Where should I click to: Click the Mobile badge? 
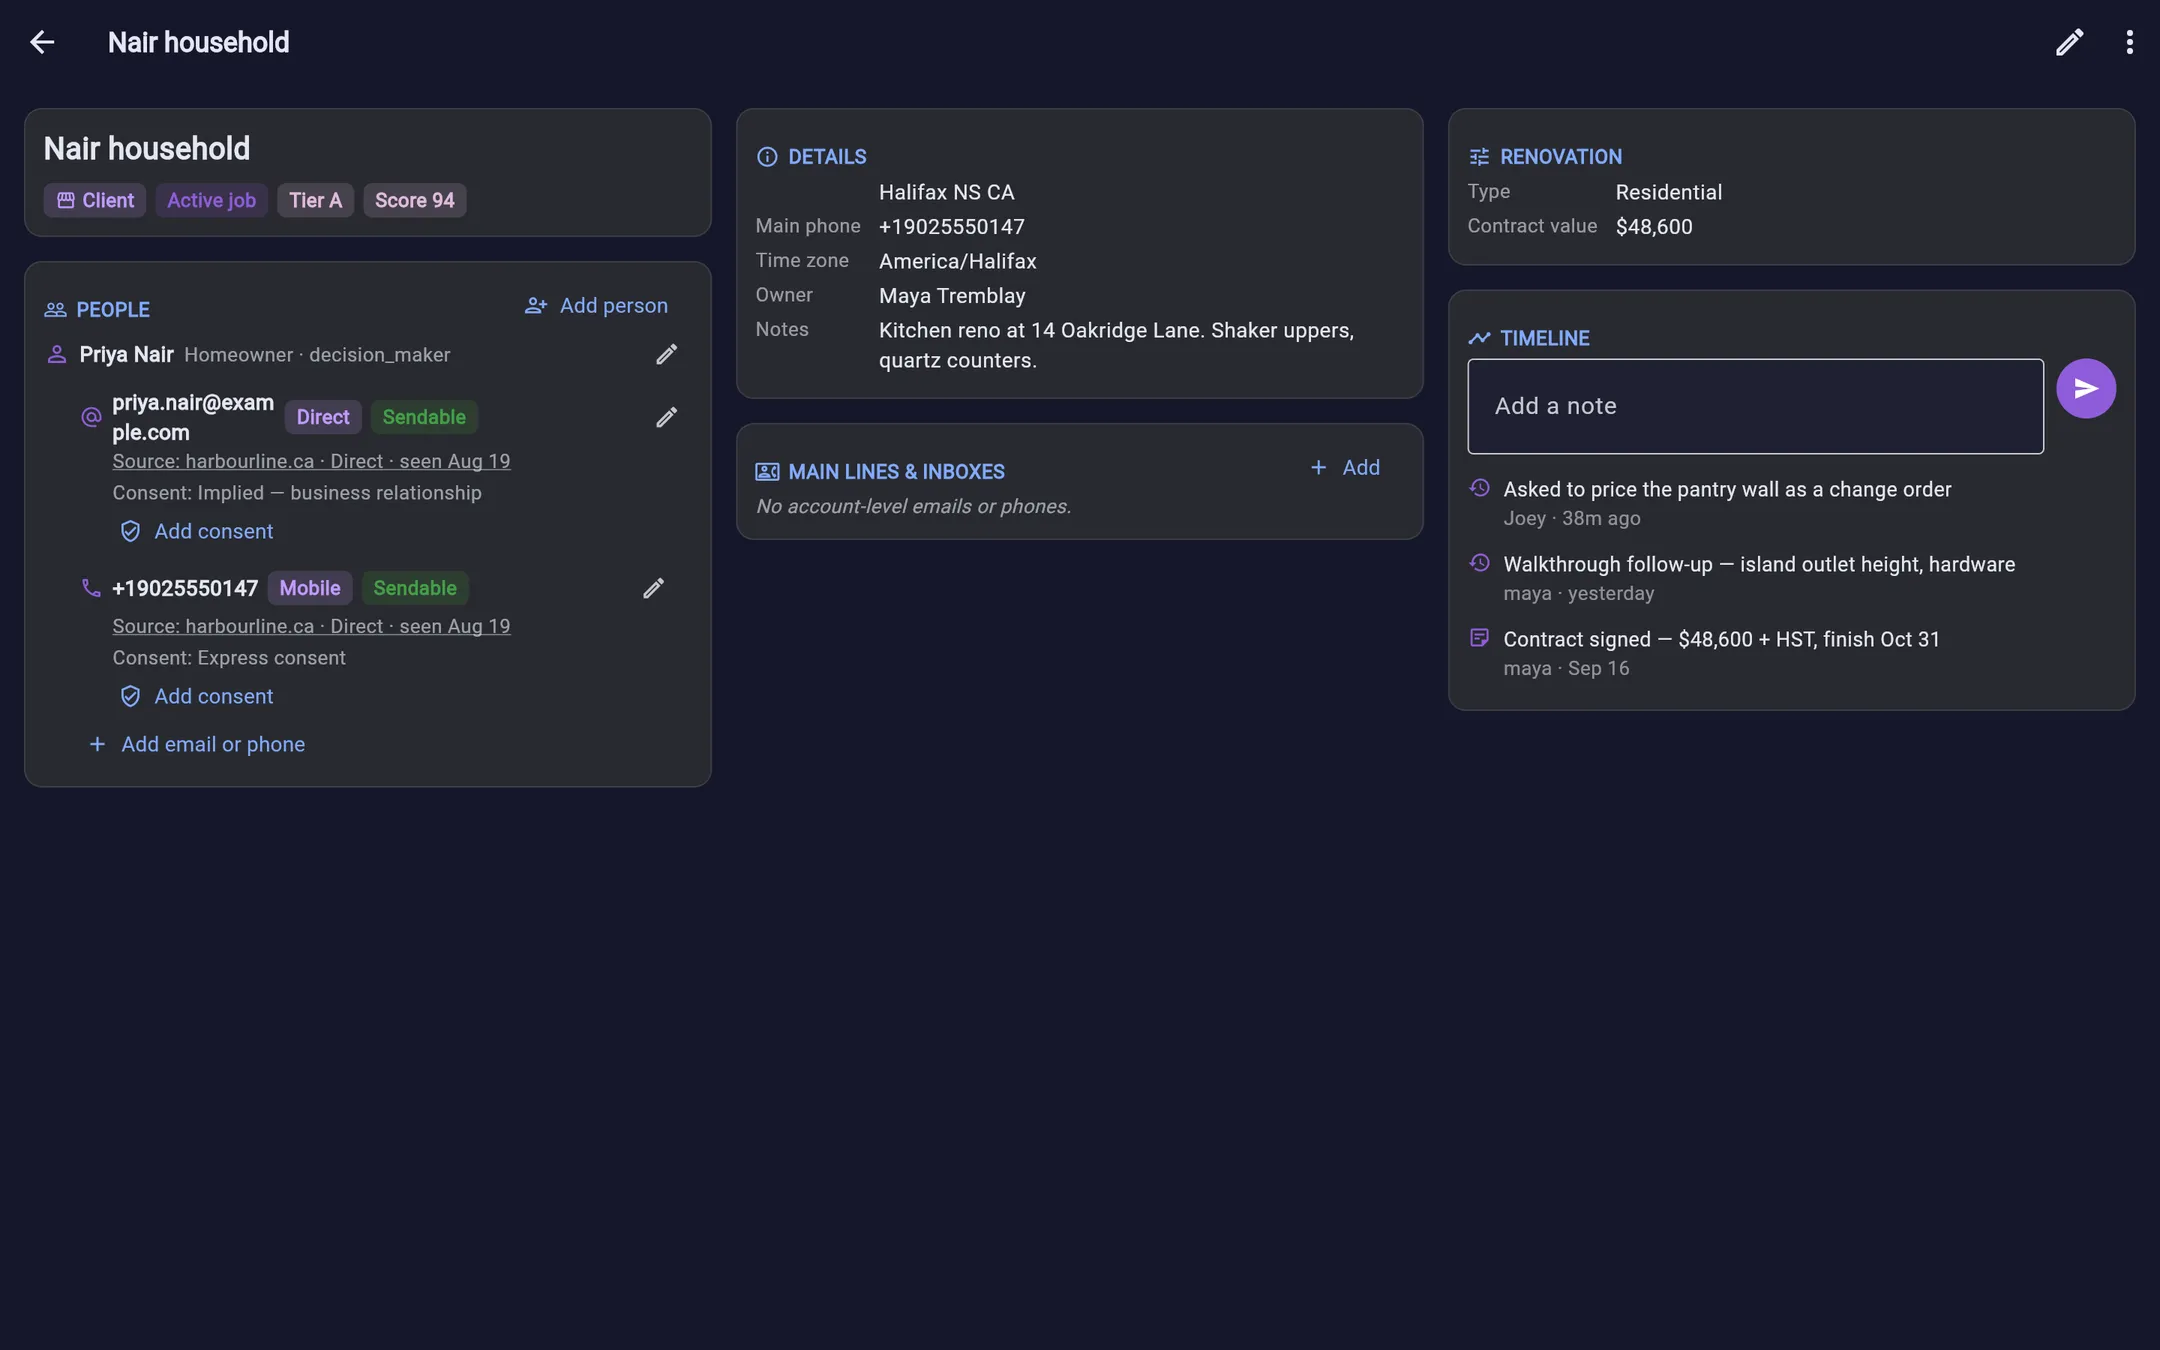pyautogui.click(x=310, y=589)
